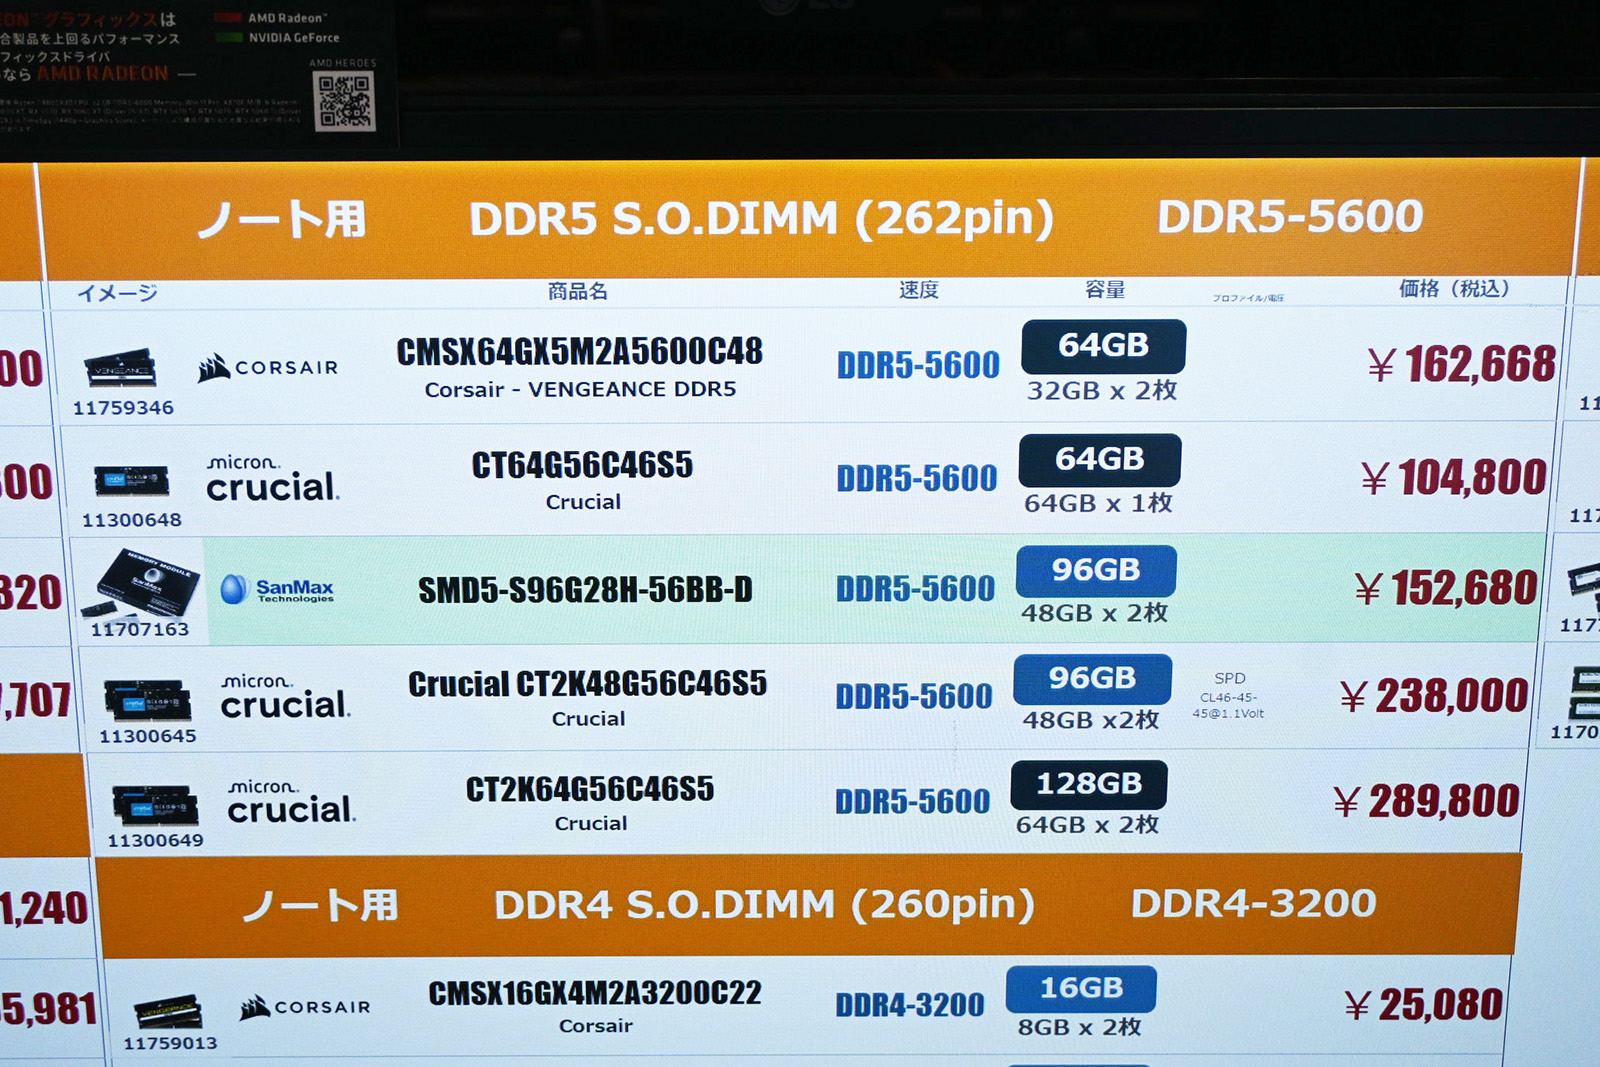Image resolution: width=1600 pixels, height=1067 pixels.
Task: Click the DDR5 S.O.DIMM (262pin) section header
Action: pyautogui.click(x=761, y=219)
